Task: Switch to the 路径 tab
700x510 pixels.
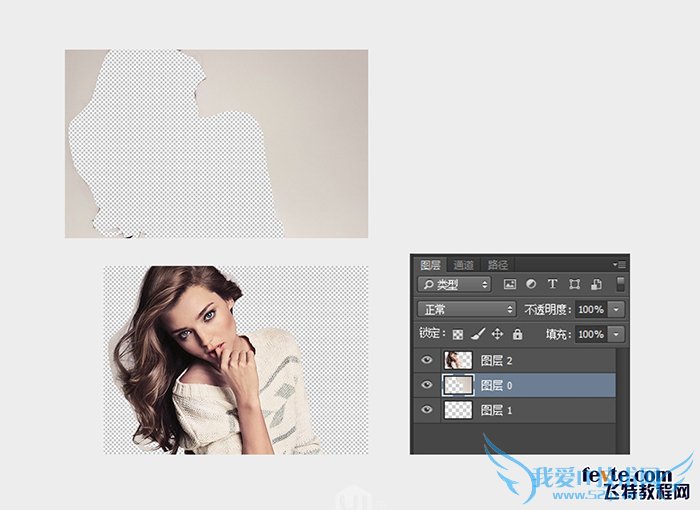Action: point(497,265)
